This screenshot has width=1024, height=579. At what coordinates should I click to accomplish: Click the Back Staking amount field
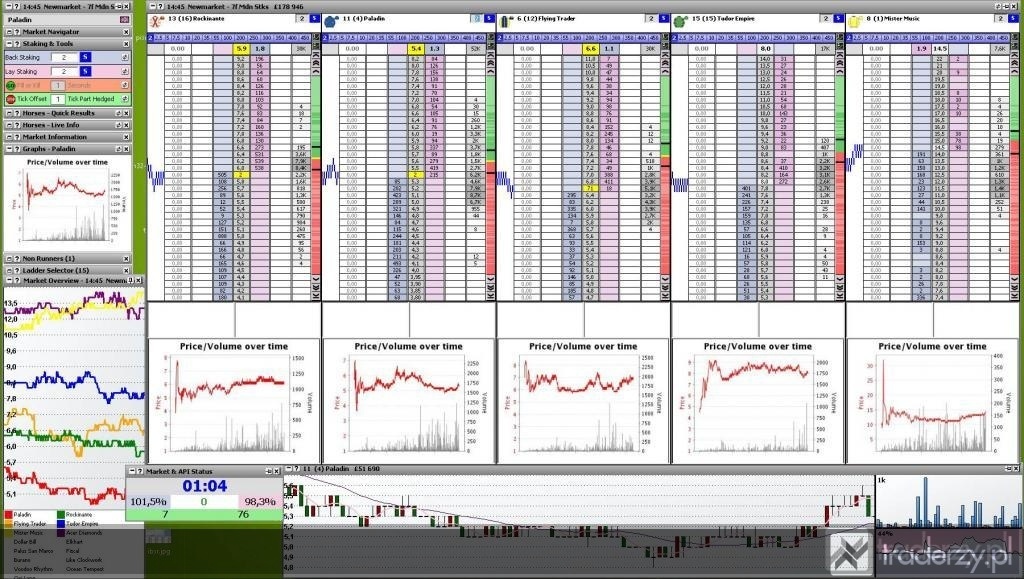pos(64,57)
